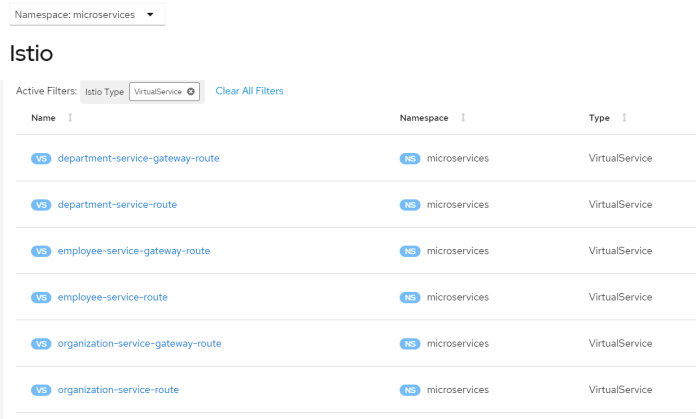The height and width of the screenshot is (419, 696).
Task: Click VS badge for organization-service-gateway-route
Action: click(x=41, y=344)
